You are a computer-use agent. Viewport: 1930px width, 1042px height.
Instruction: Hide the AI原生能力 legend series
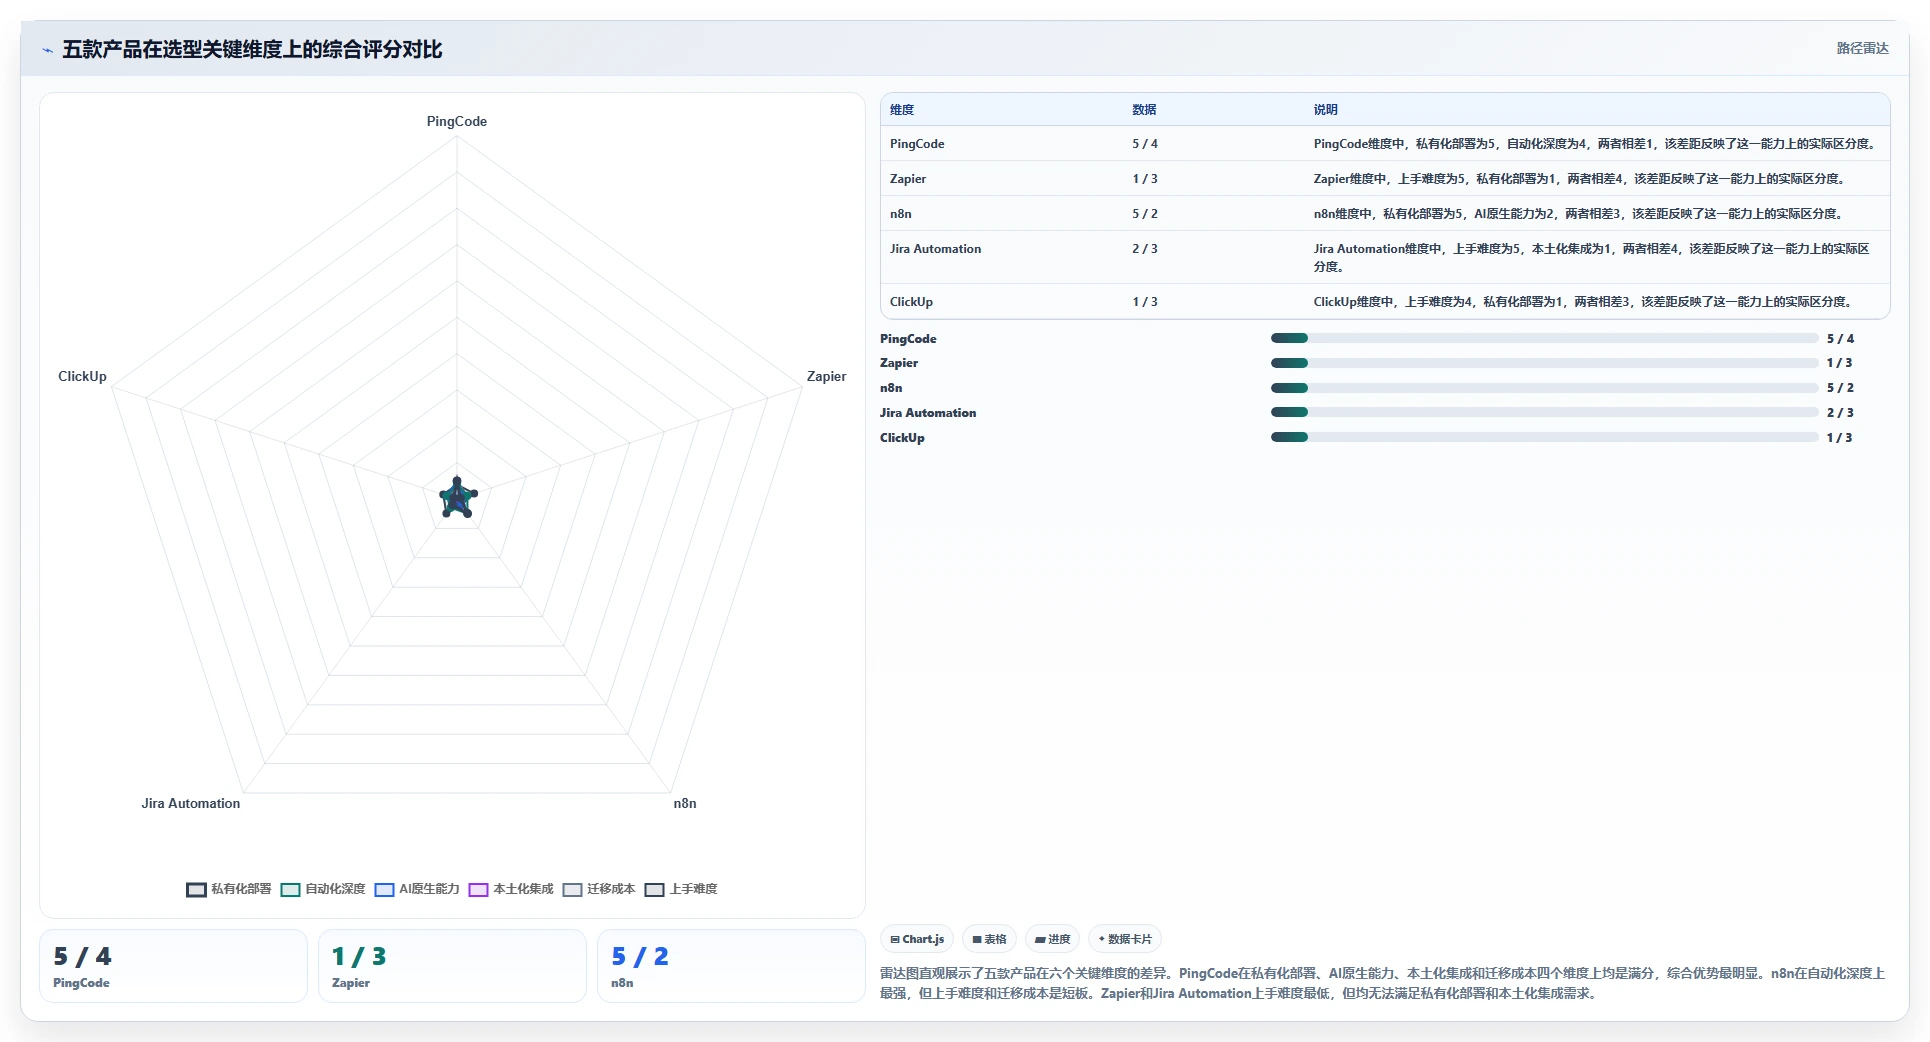(x=417, y=889)
